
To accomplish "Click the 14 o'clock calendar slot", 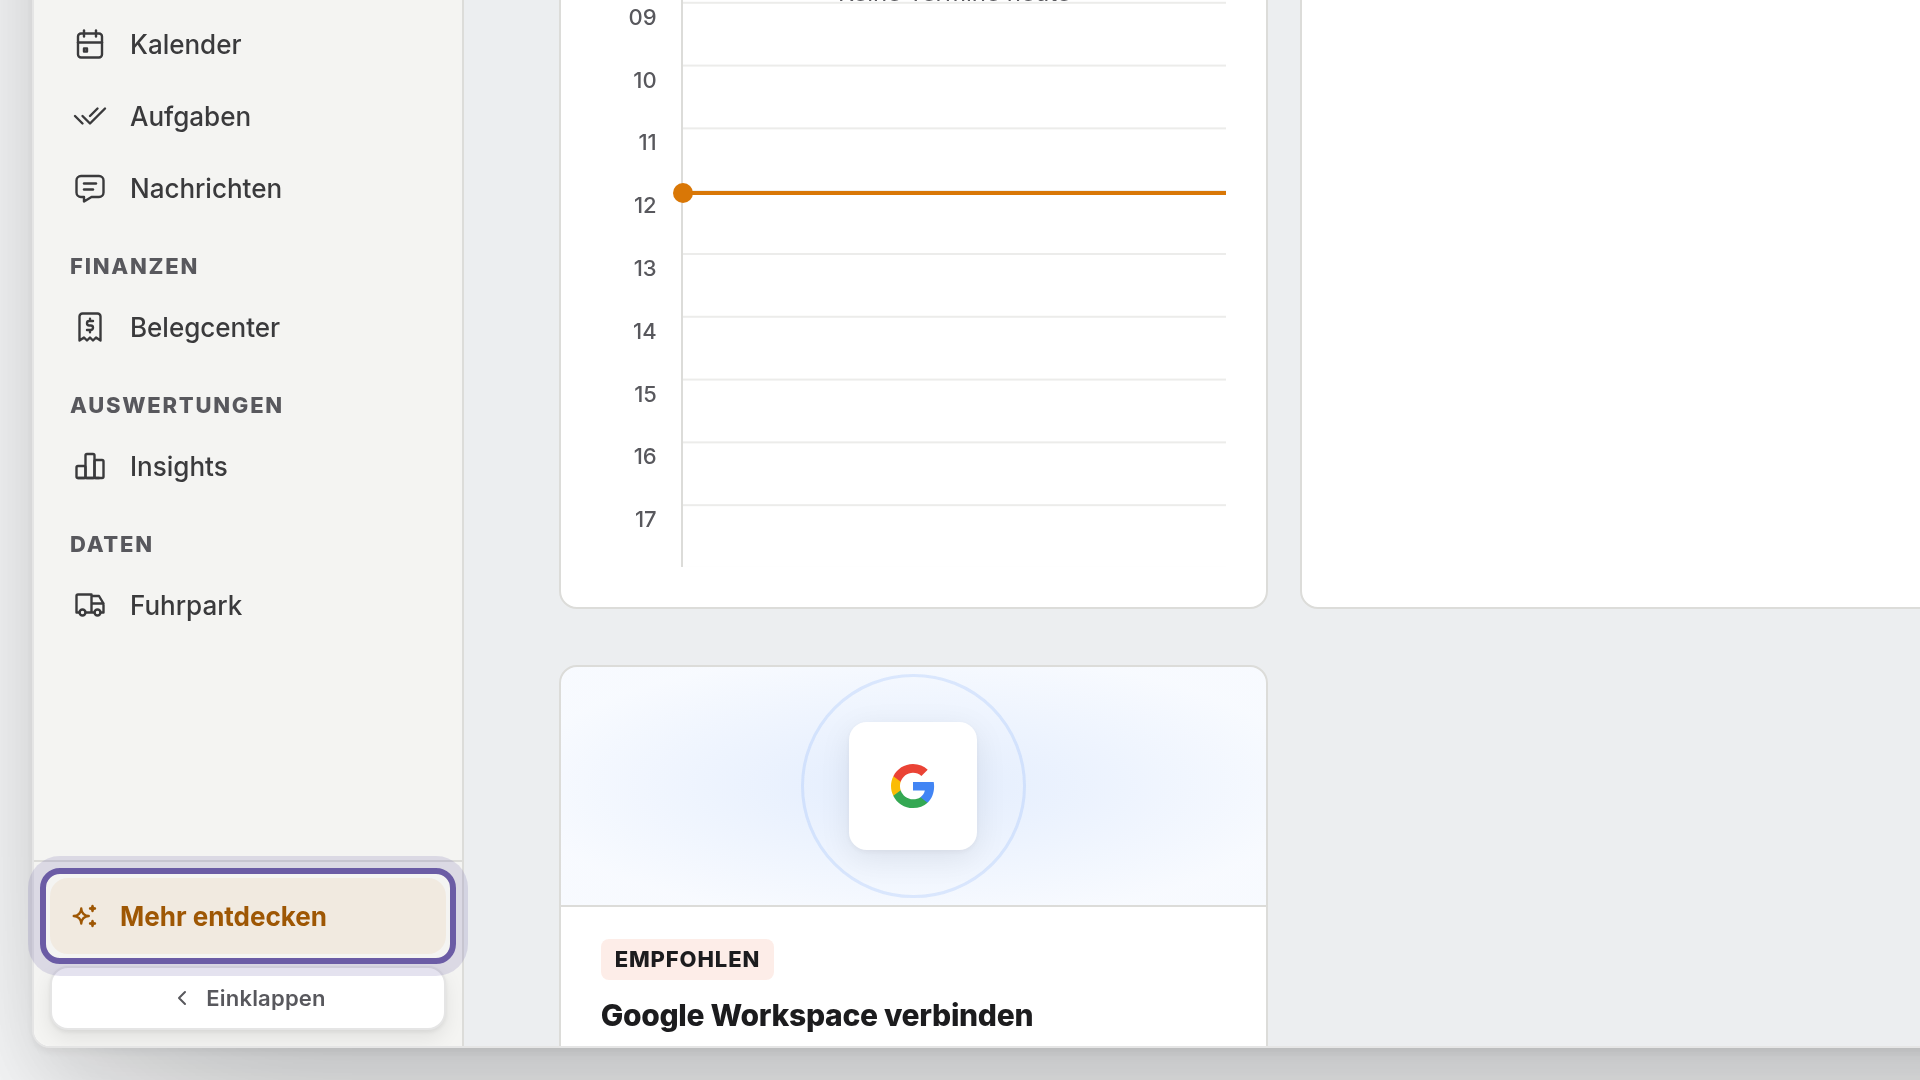I will [954, 348].
